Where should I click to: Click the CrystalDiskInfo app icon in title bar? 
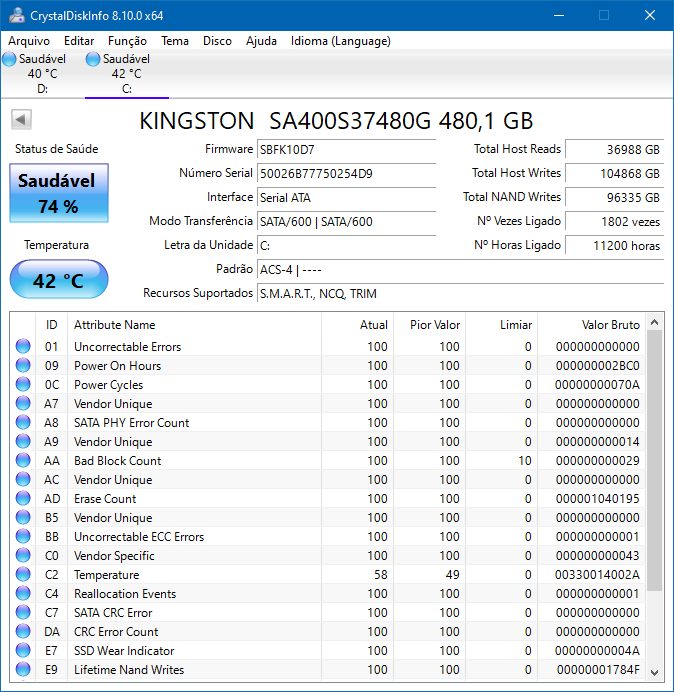click(x=17, y=15)
